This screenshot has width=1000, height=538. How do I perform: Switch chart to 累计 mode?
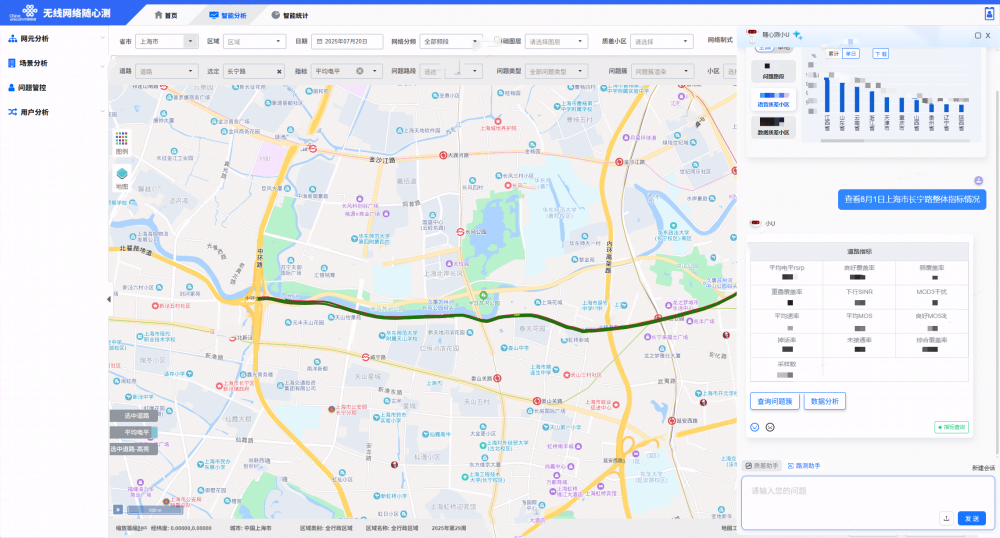pos(833,54)
